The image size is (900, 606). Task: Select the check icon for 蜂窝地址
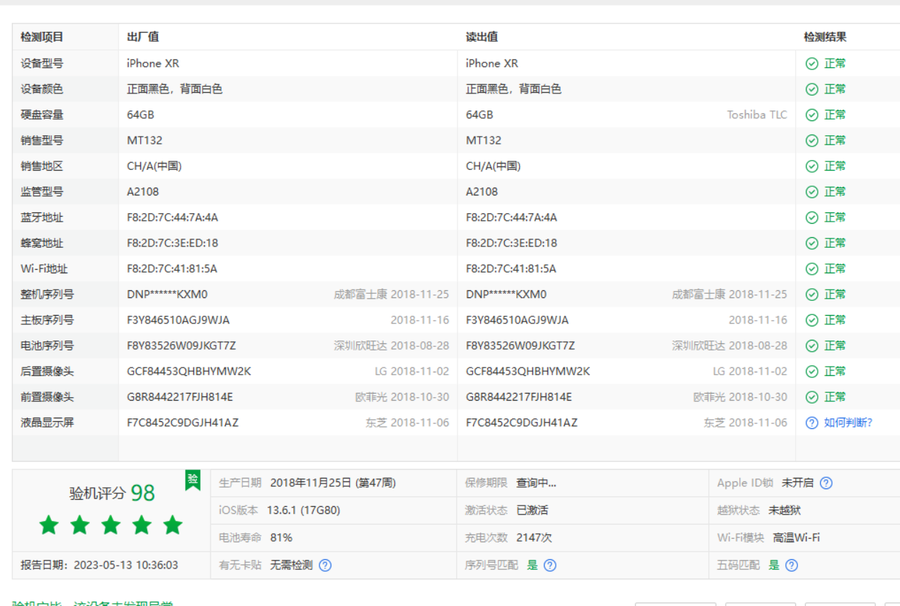click(x=812, y=243)
